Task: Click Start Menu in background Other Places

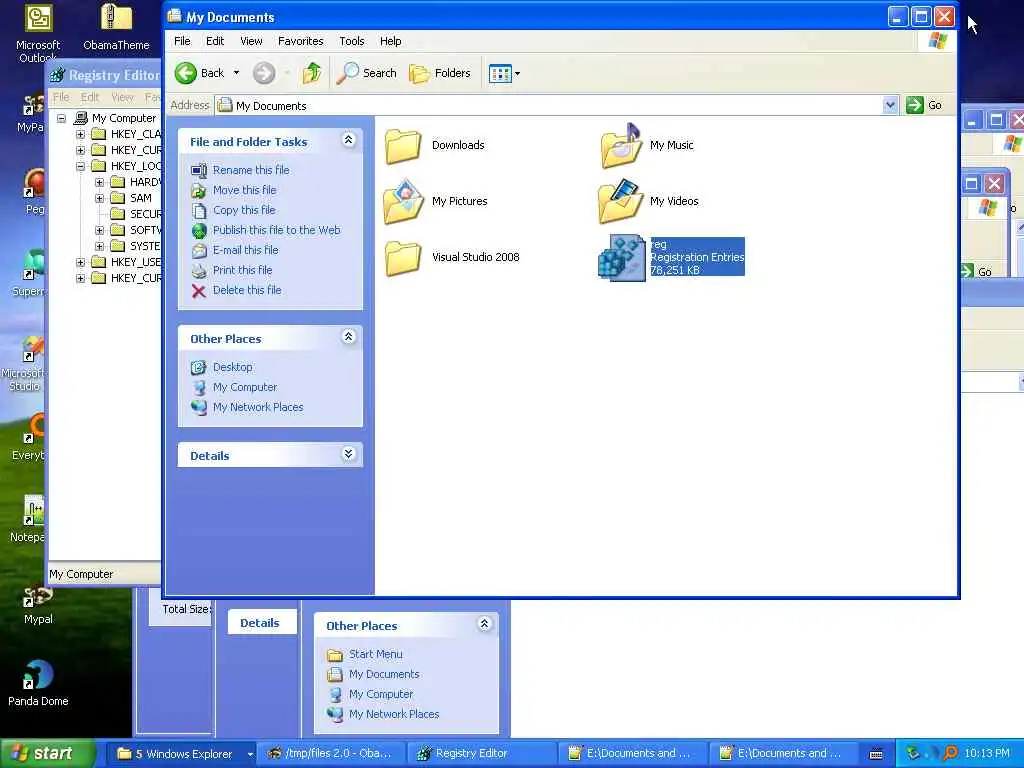Action: point(376,654)
